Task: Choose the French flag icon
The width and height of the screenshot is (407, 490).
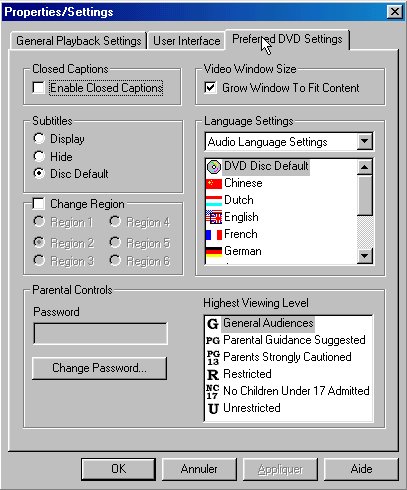Action: tap(214, 234)
